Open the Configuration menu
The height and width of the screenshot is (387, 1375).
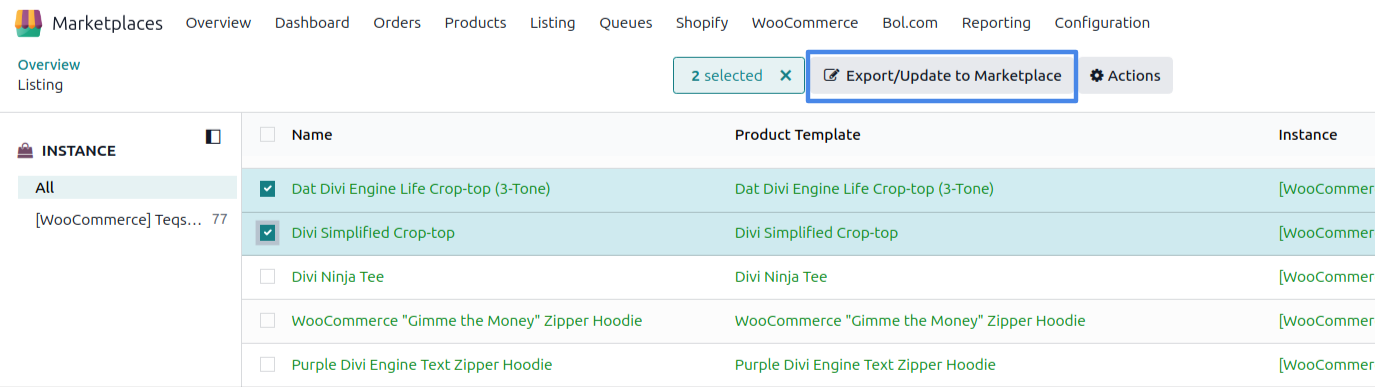(1102, 23)
